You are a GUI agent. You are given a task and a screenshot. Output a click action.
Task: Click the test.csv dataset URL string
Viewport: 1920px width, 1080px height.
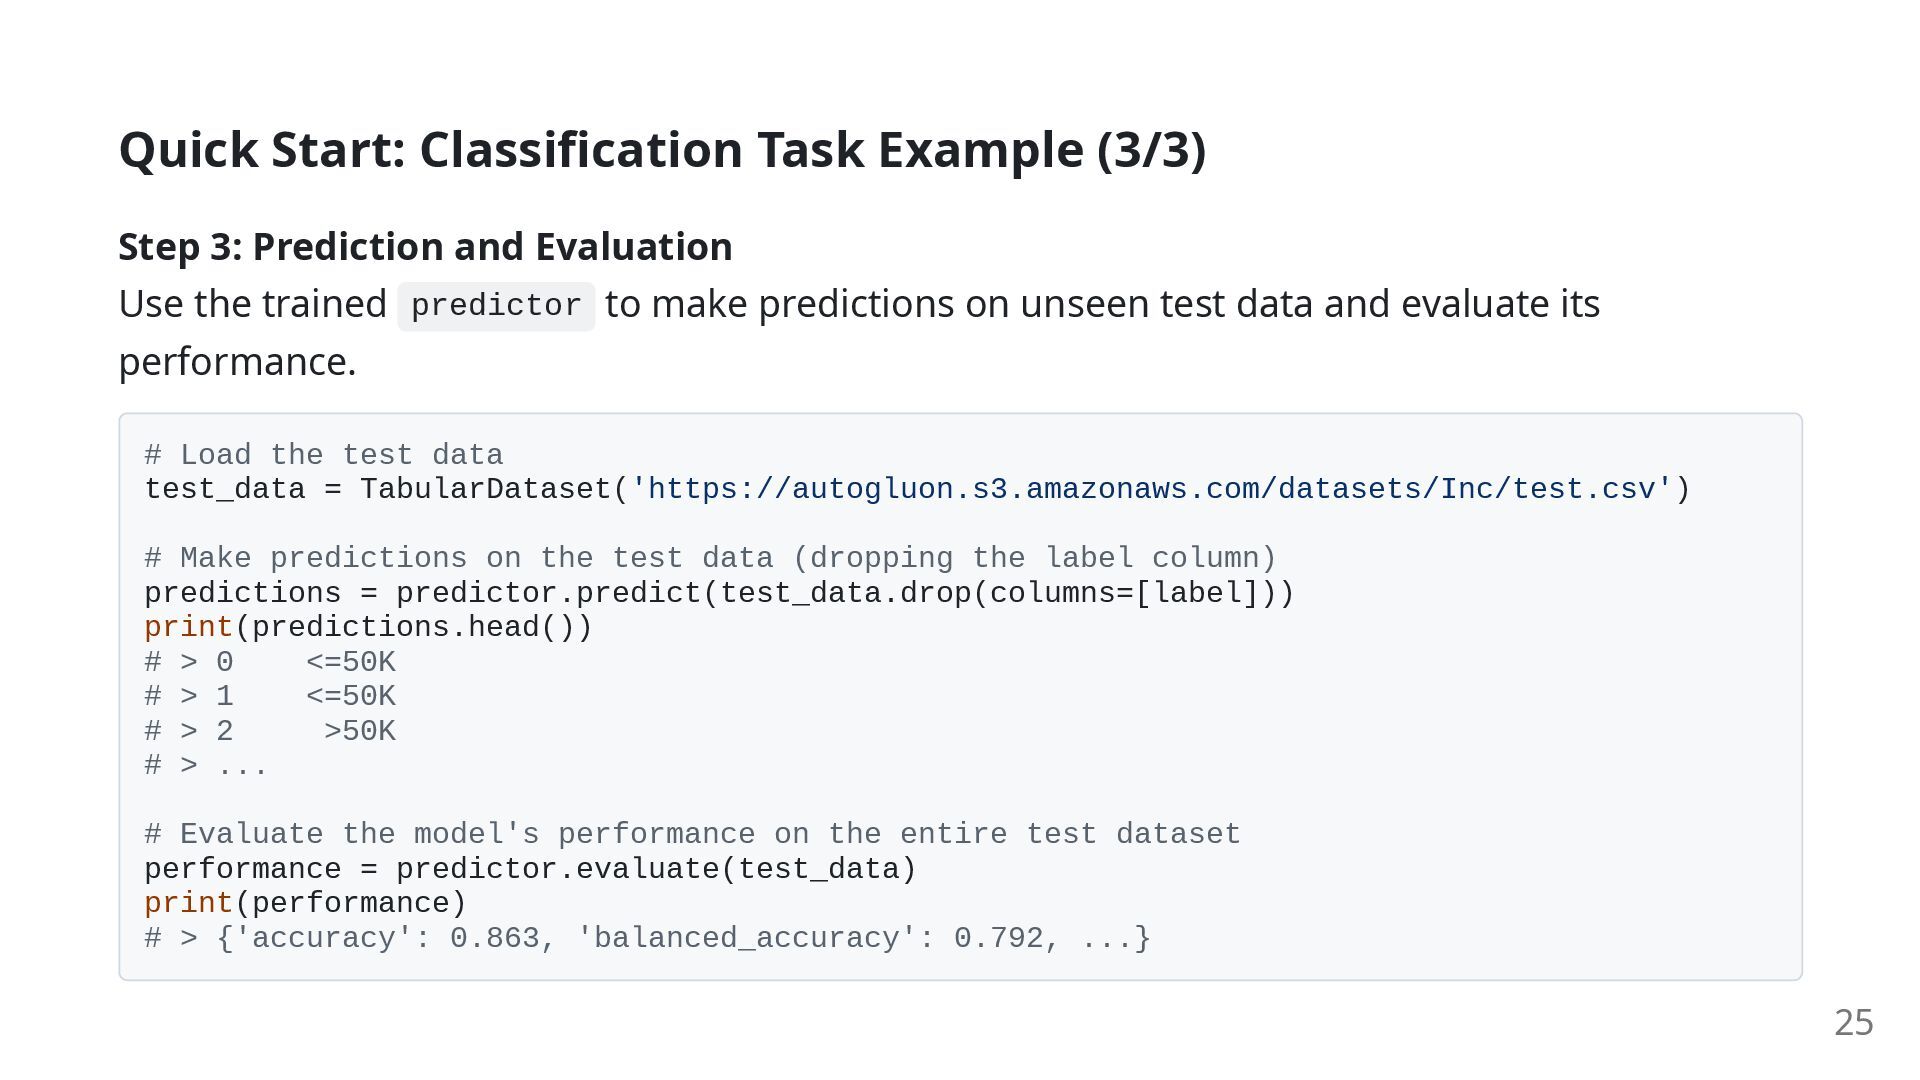click(x=1152, y=489)
